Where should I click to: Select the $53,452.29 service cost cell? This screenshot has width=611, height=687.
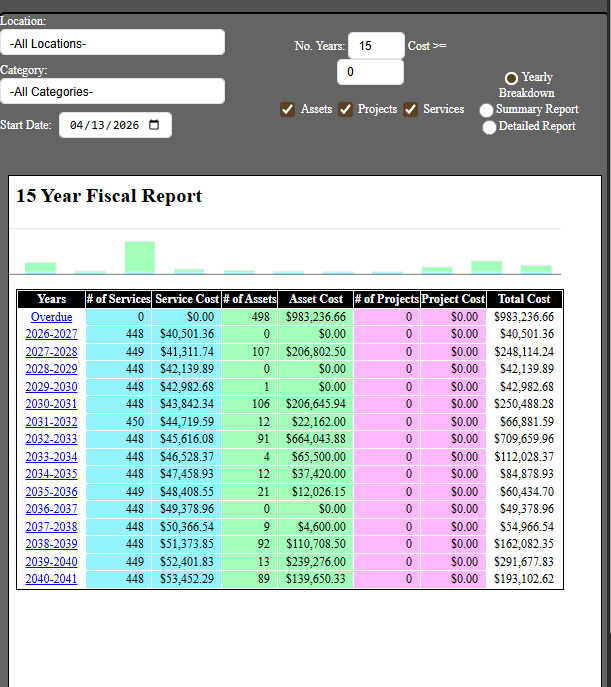tap(187, 579)
